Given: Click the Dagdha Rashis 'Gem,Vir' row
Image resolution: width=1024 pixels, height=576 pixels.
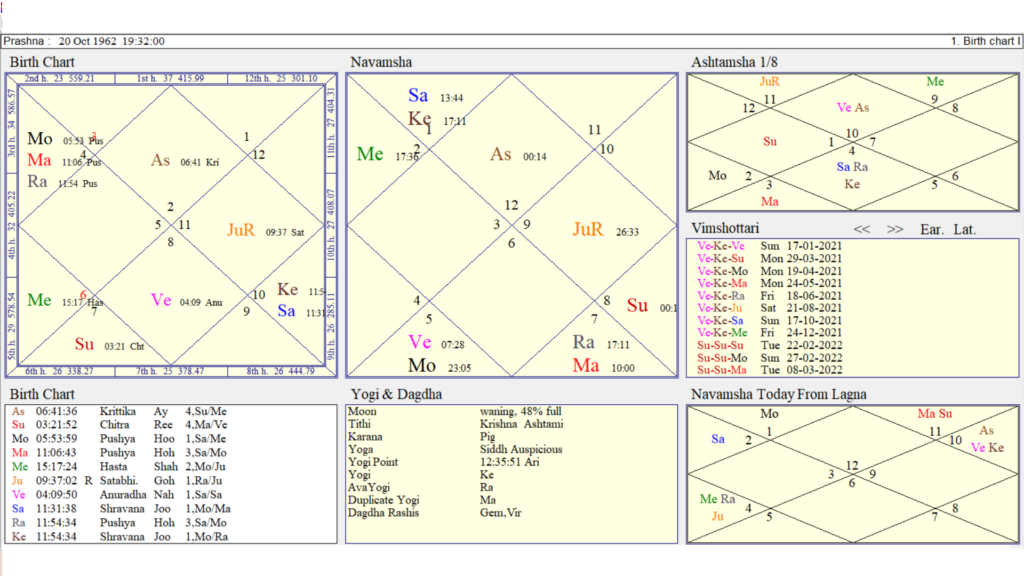Looking at the screenshot, I should [435, 513].
